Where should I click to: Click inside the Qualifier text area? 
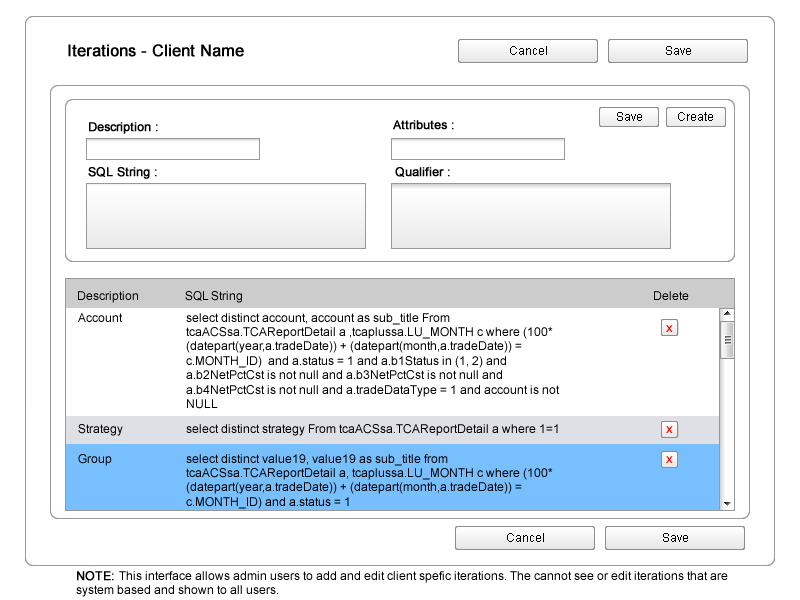click(x=530, y=215)
